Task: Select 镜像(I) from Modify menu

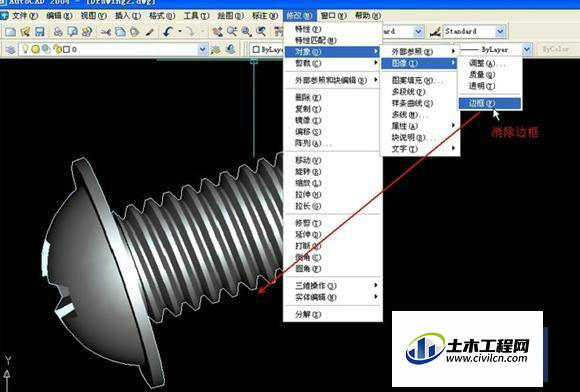Action: pos(332,120)
